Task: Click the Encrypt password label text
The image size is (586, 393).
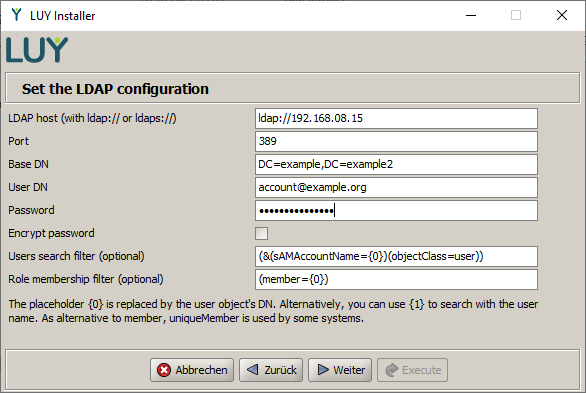Action: pos(51,233)
